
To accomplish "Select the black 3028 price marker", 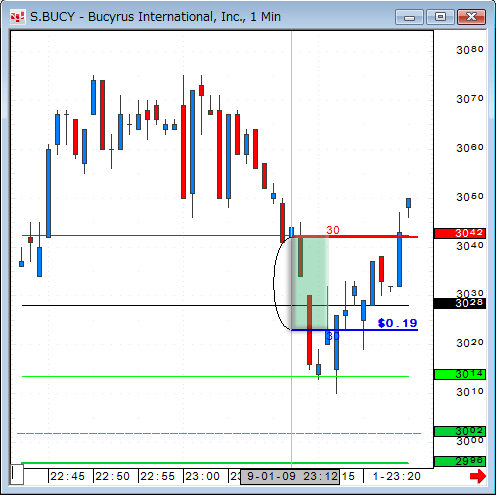I will point(460,303).
